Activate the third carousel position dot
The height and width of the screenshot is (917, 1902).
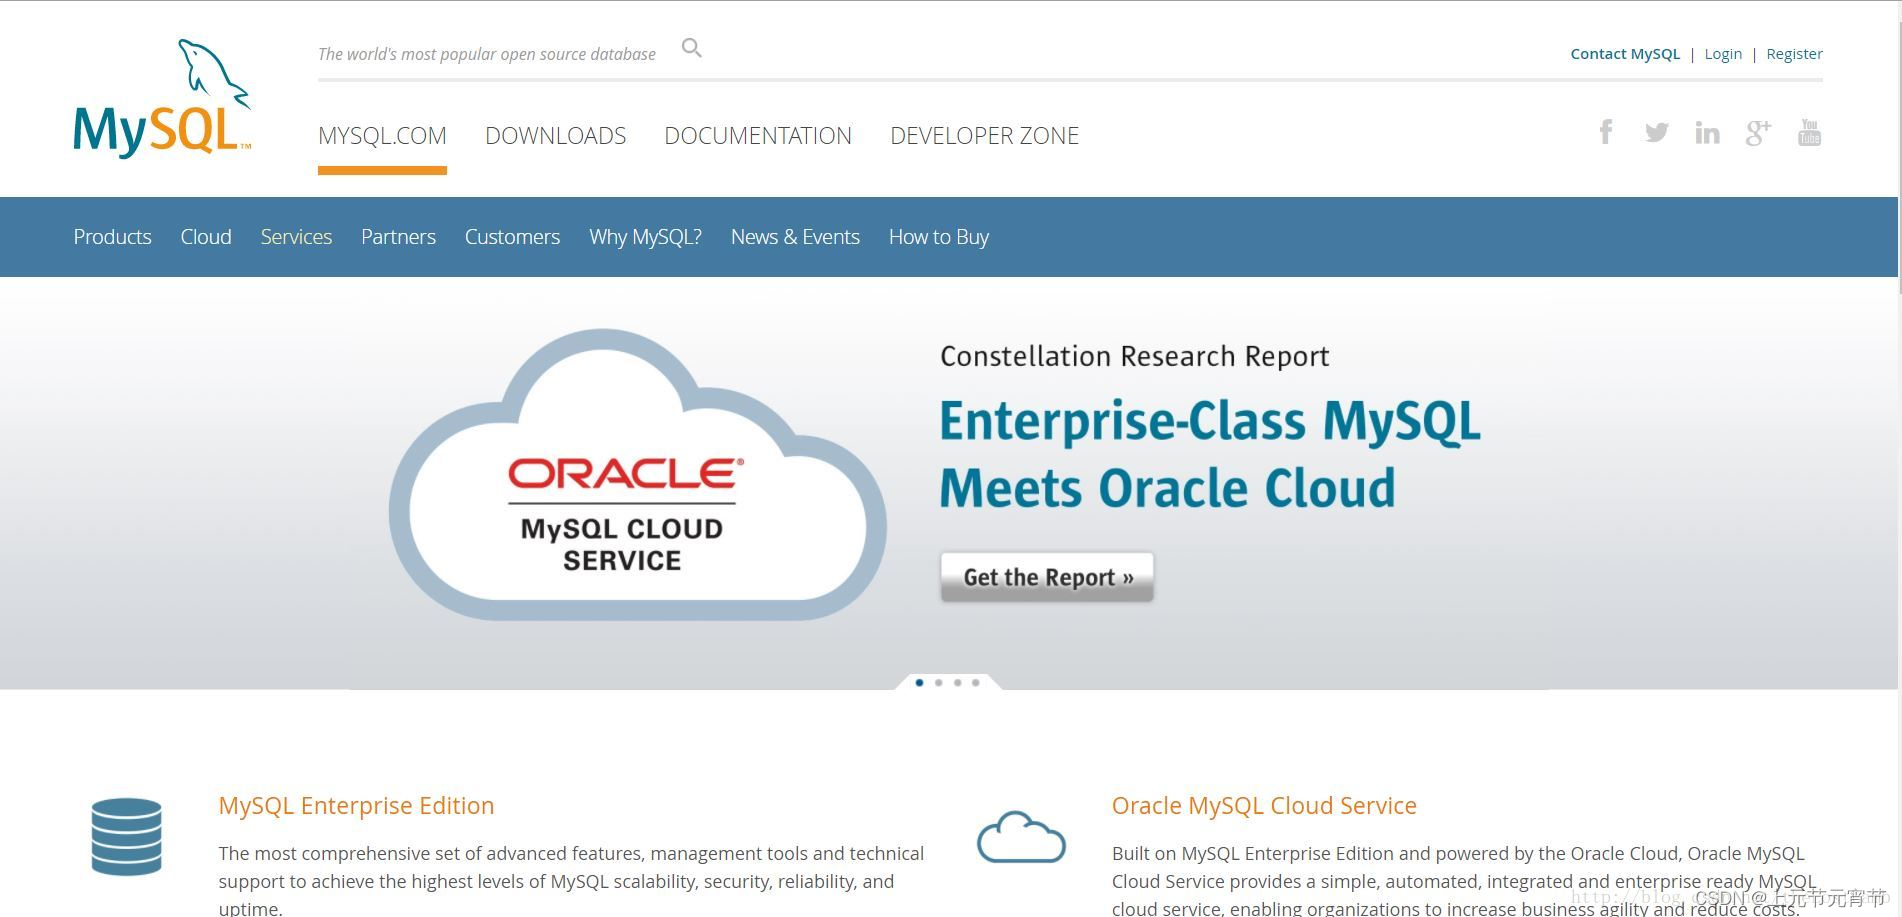pyautogui.click(x=956, y=683)
